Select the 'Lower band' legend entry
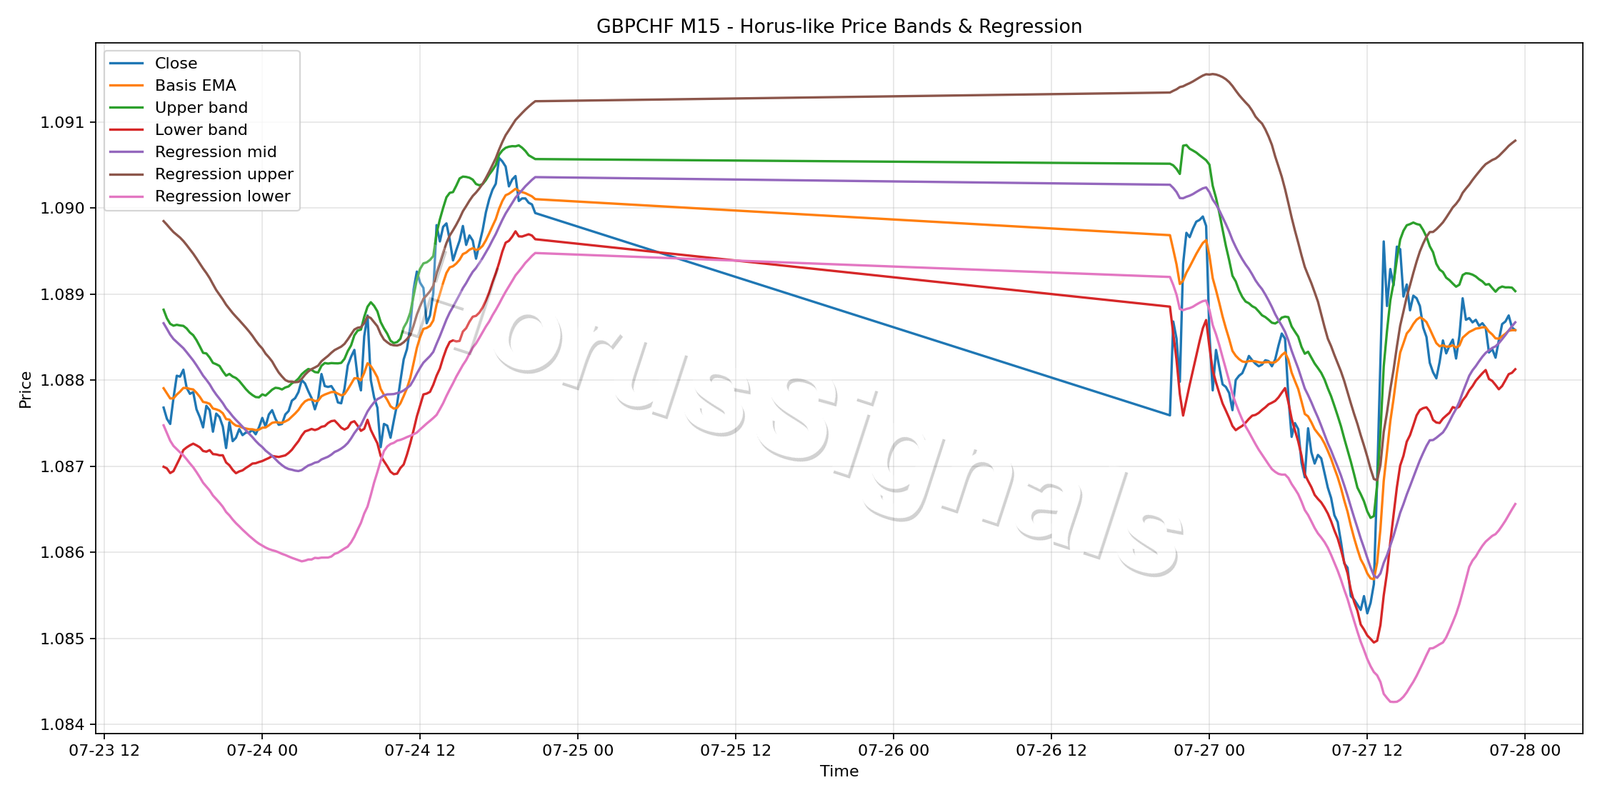The width and height of the screenshot is (1600, 800). coord(201,130)
